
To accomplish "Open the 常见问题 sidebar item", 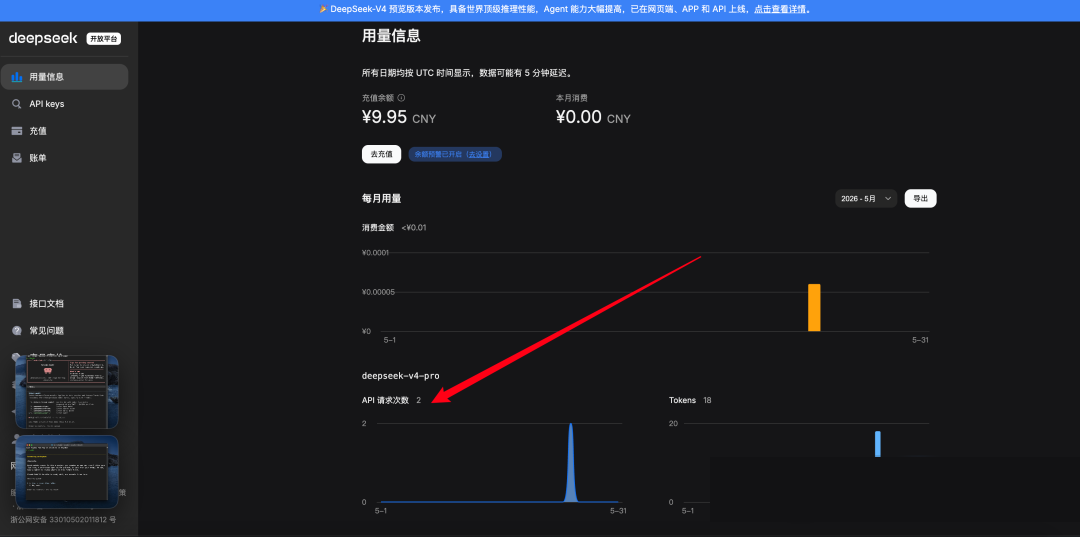I will tap(64, 330).
